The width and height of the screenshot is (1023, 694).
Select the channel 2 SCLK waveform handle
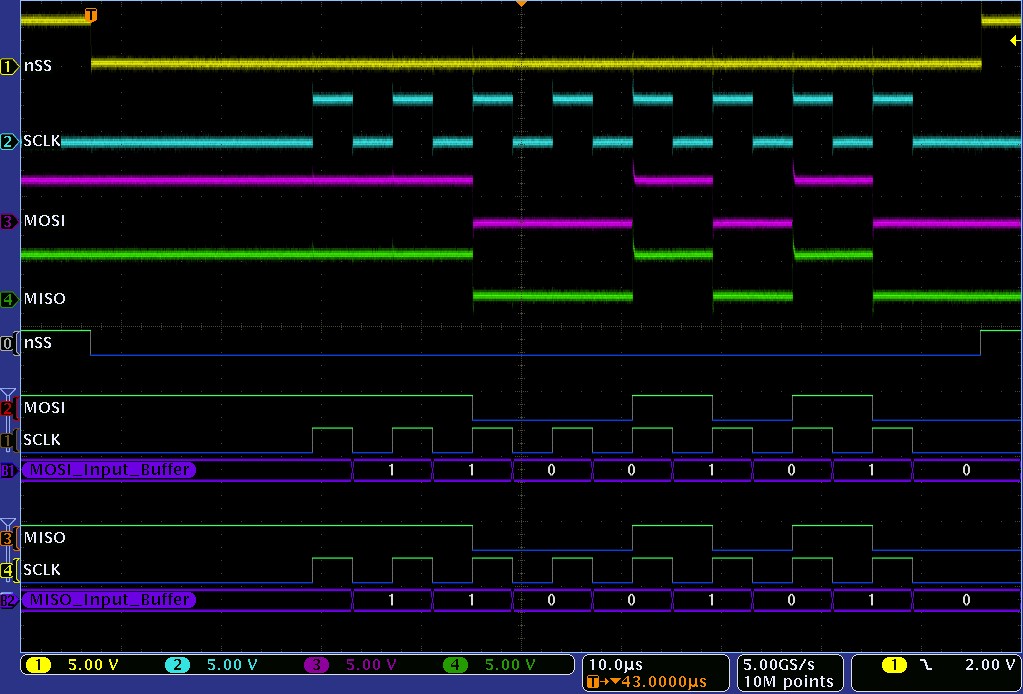click(x=9, y=142)
